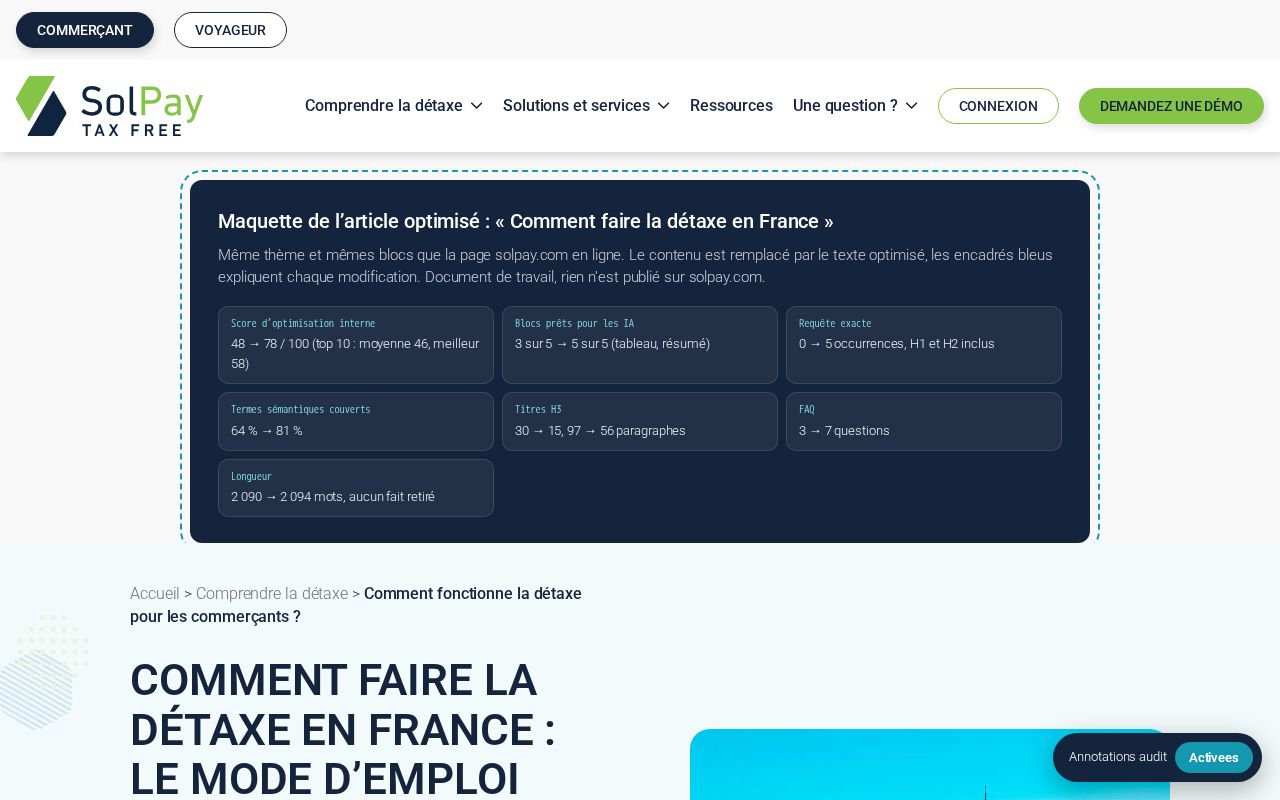1280x800 pixels.
Task: Click the Blocs prêts pour les IA card
Action: [x=640, y=345]
